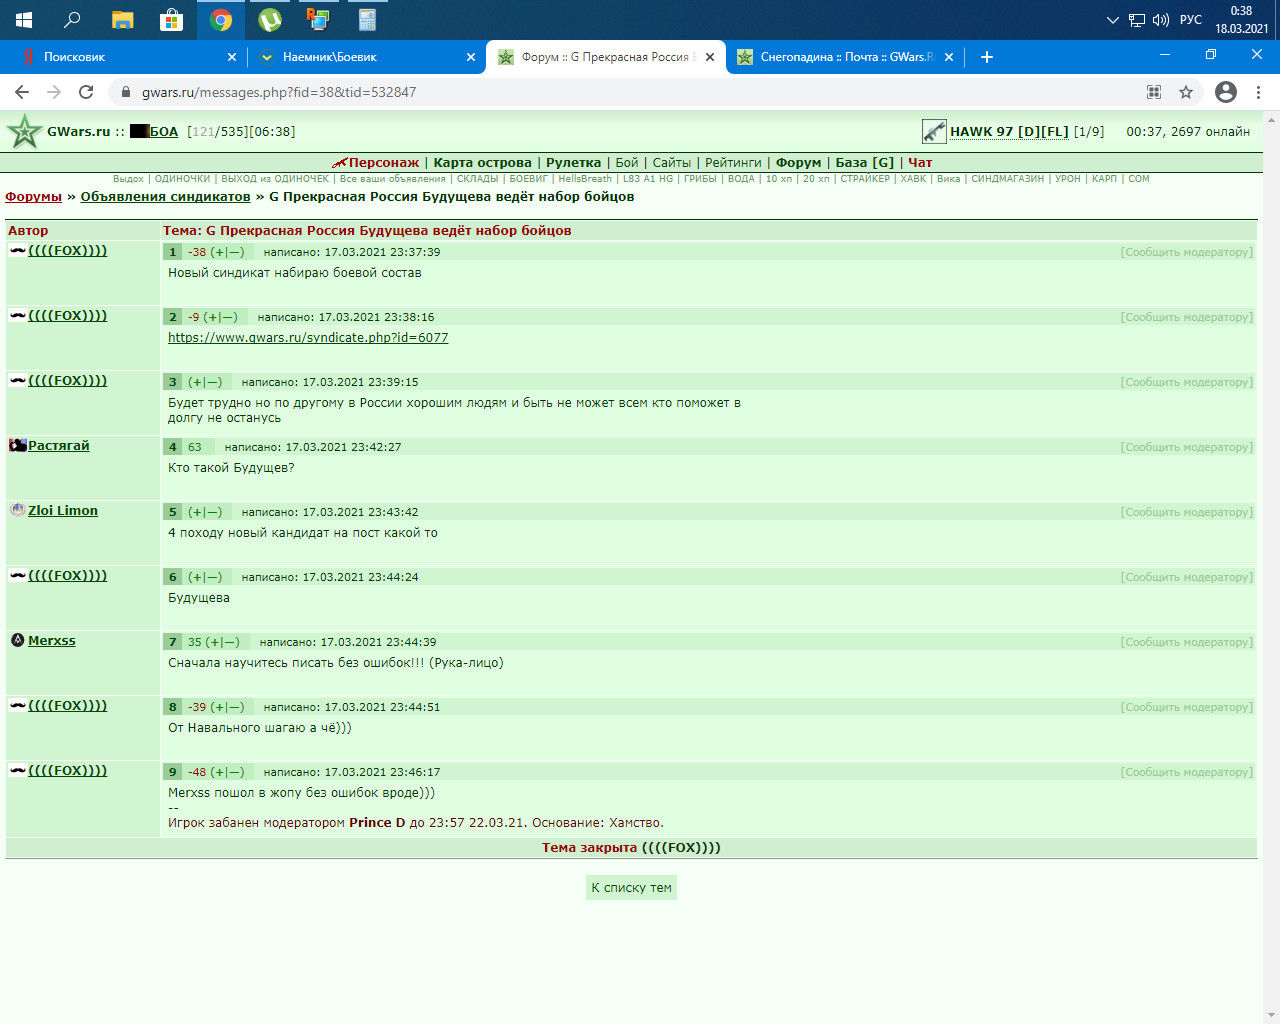The height and width of the screenshot is (1024, 1280).
Task: Open Chrome three-dot menu
Action: (x=1258, y=92)
